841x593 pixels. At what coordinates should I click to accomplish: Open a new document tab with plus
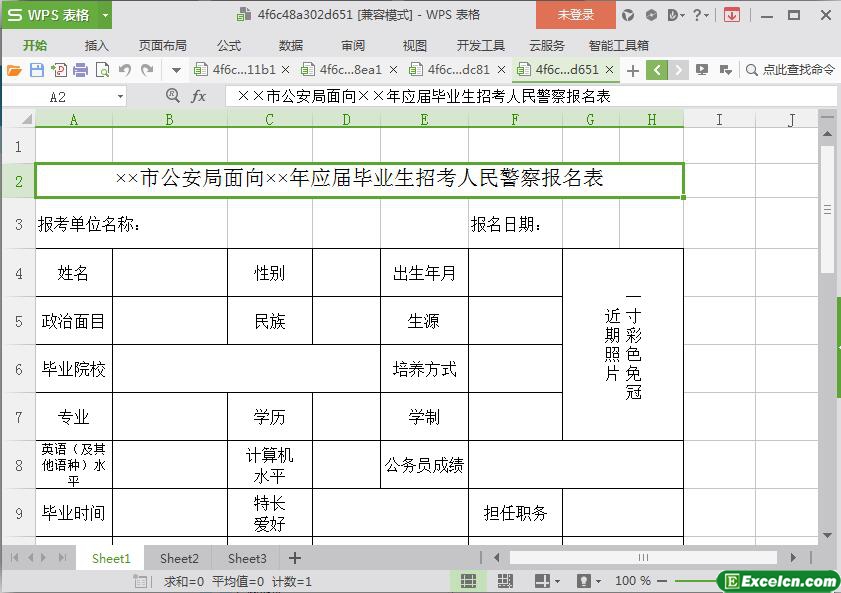pyautogui.click(x=632, y=70)
